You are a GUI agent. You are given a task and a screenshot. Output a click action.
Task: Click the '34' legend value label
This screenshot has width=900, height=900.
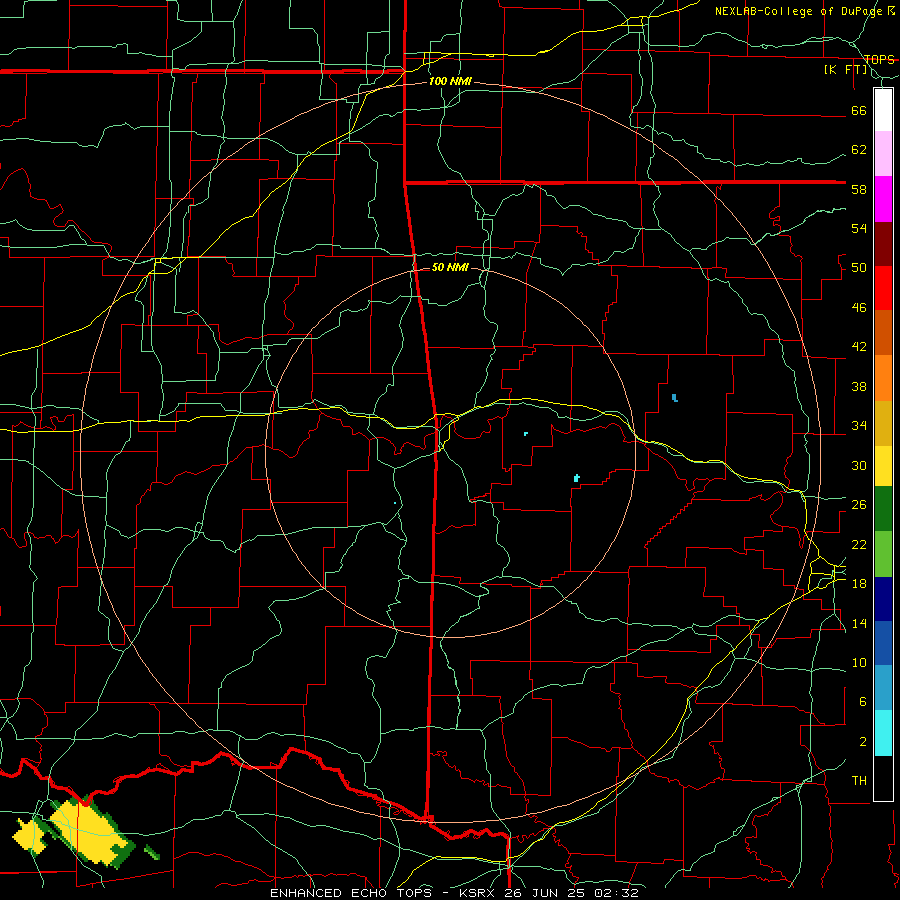859,426
